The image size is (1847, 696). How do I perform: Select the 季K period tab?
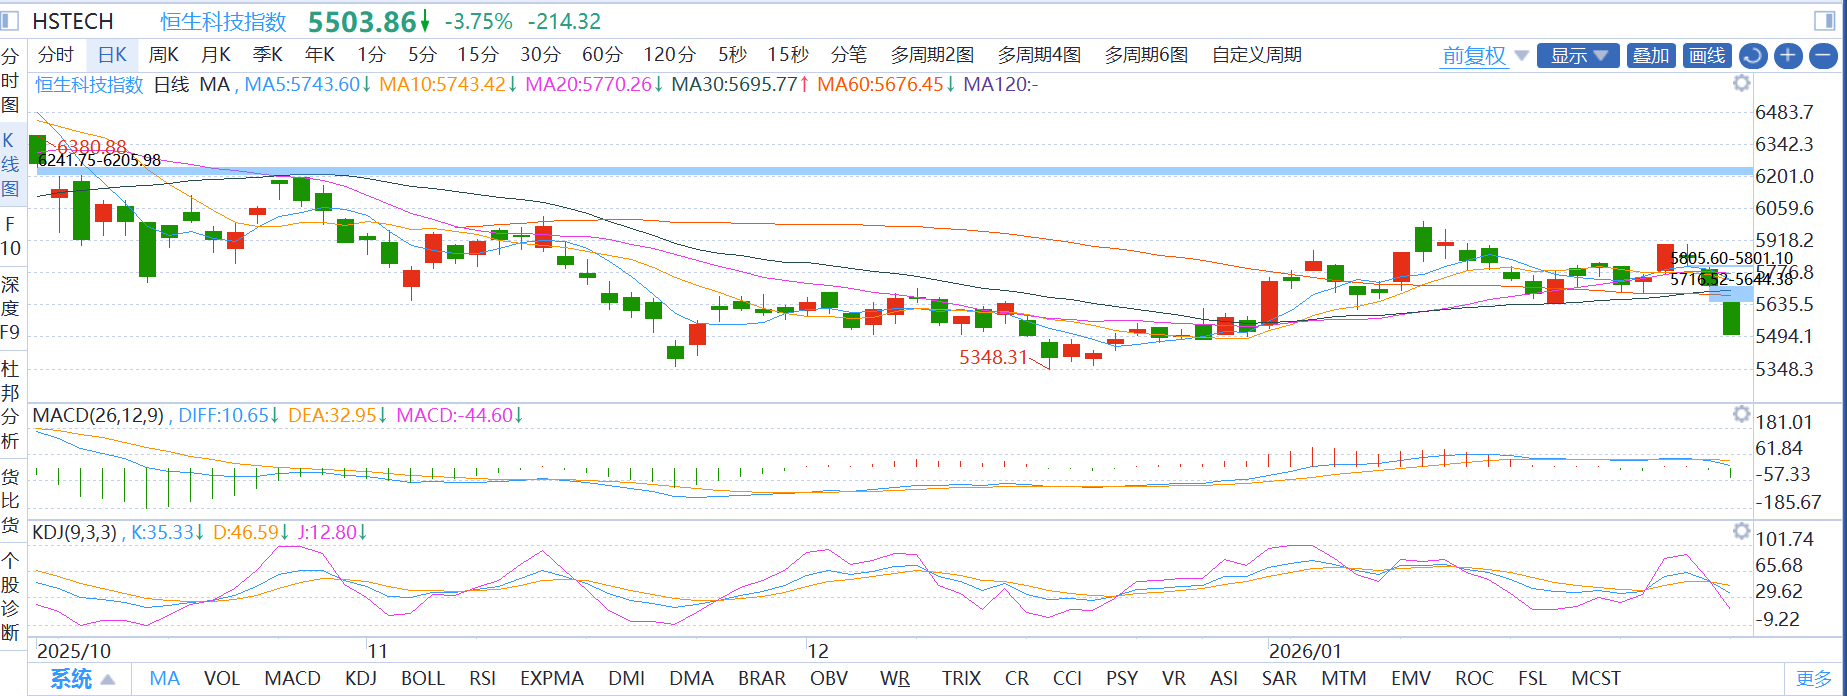tap(267, 55)
